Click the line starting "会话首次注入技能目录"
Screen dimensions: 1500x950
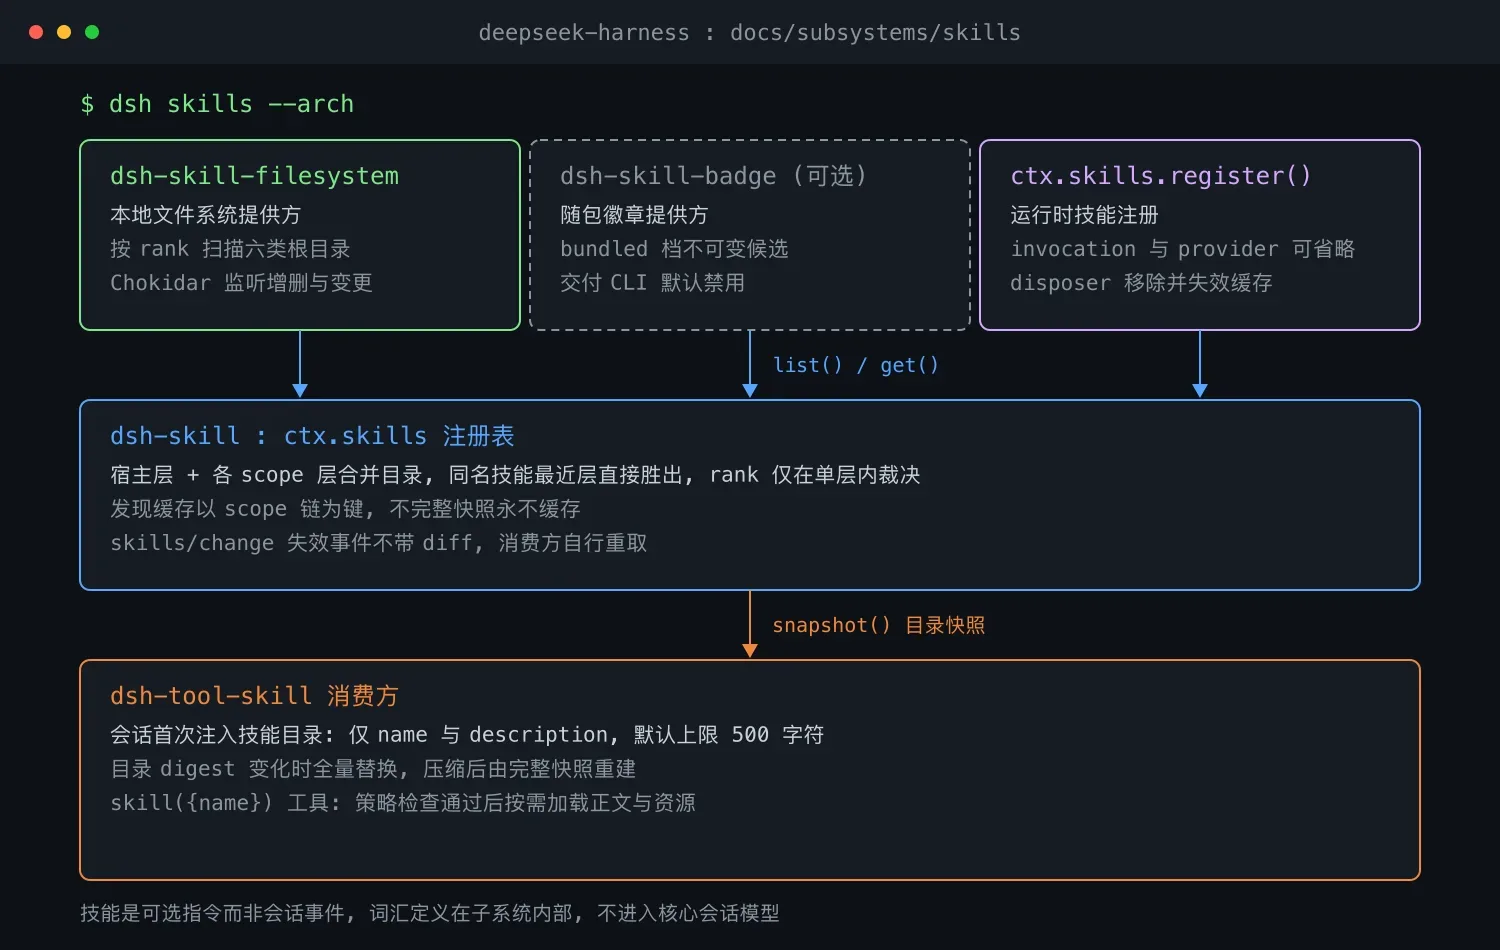pos(467,735)
